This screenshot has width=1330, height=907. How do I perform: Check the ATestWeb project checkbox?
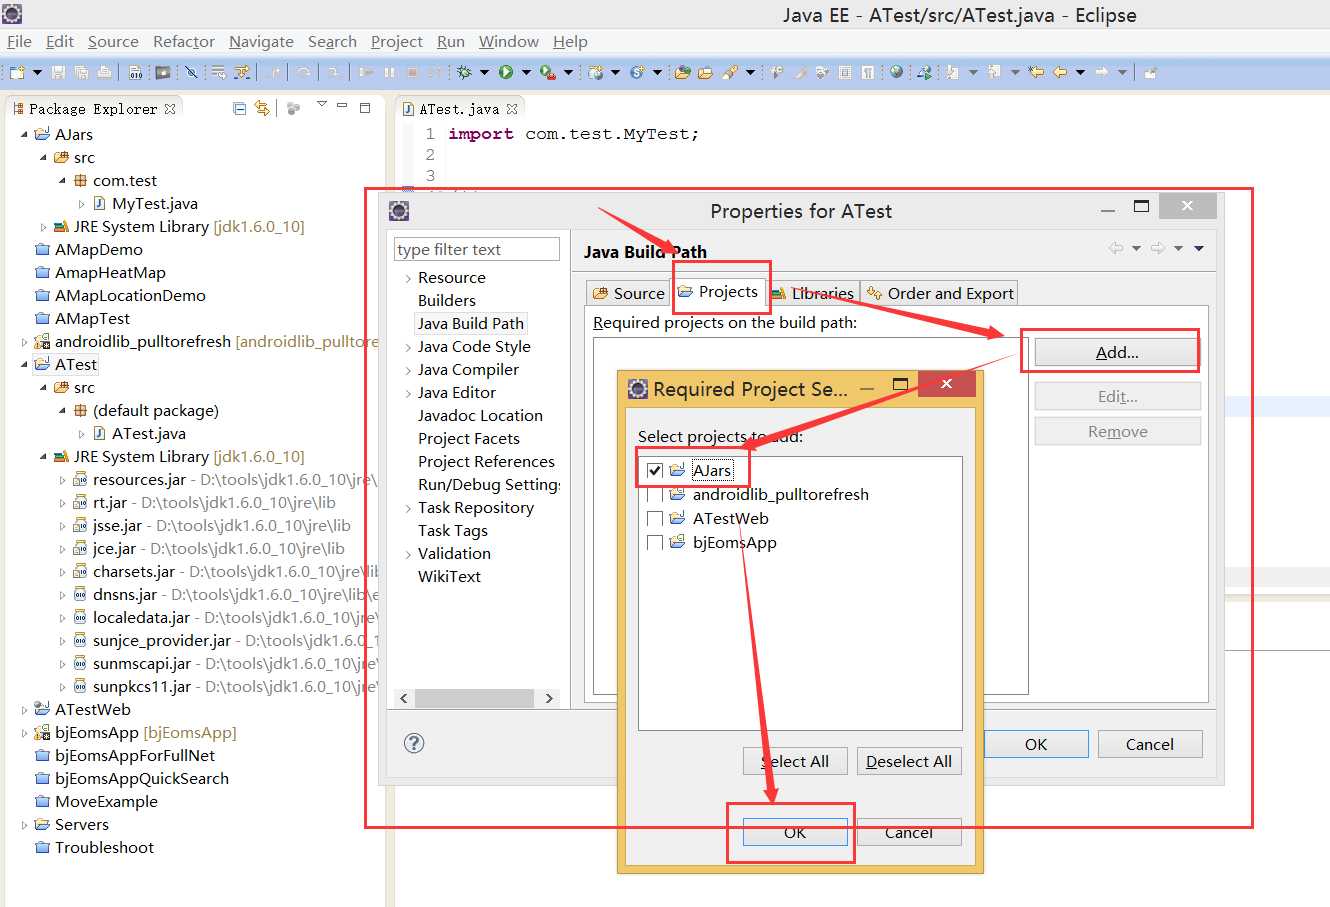(x=655, y=519)
